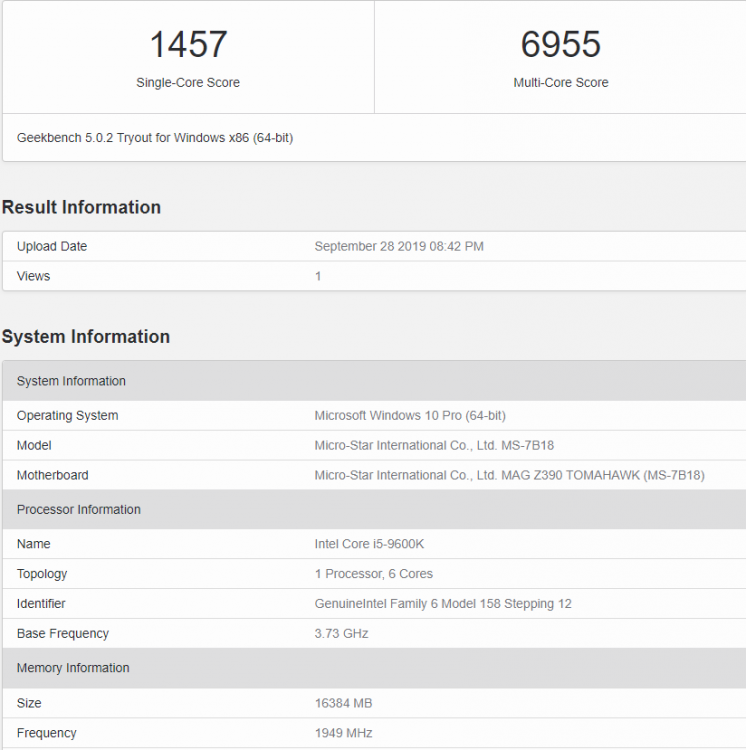
Task: Click the 6955 multi-core score value
Action: (x=560, y=44)
